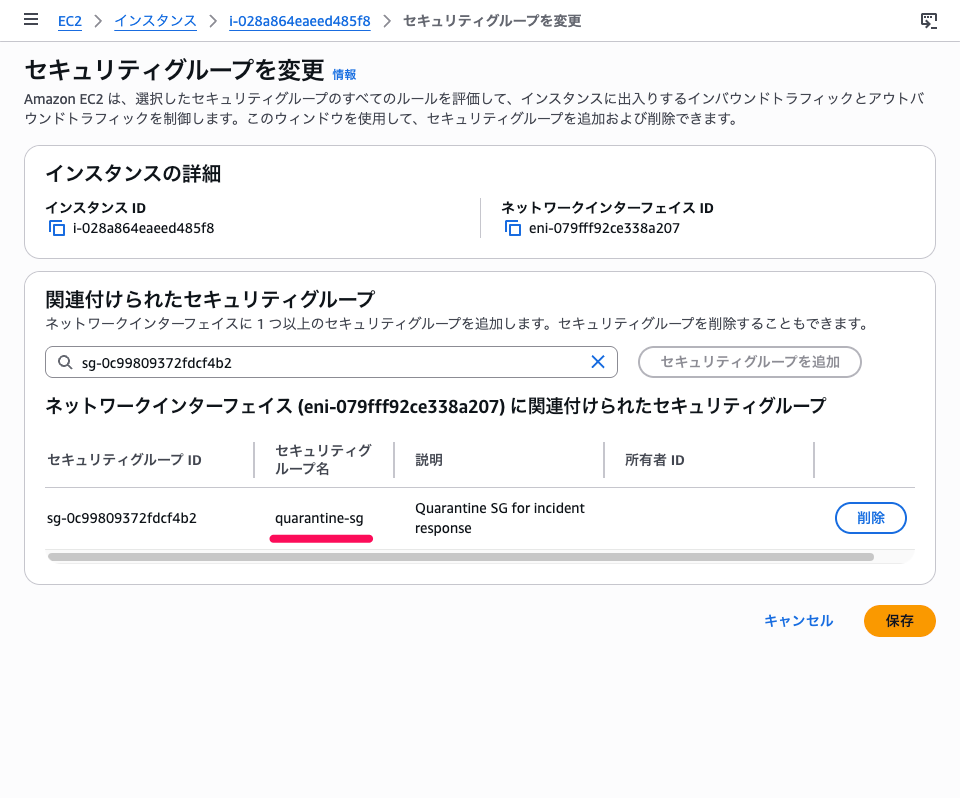960x798 pixels.
Task: Select セキュリティグループ ID column header
Action: click(125, 460)
